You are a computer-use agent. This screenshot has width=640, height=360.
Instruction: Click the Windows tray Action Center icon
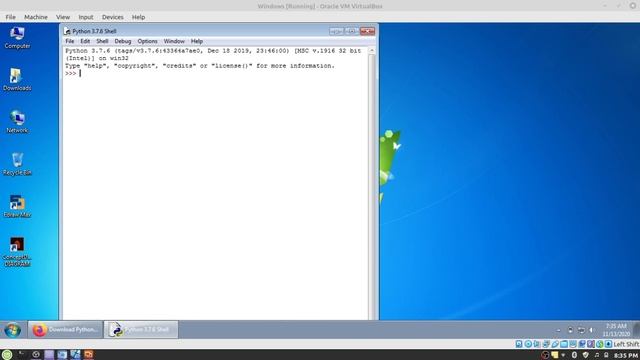point(571,330)
